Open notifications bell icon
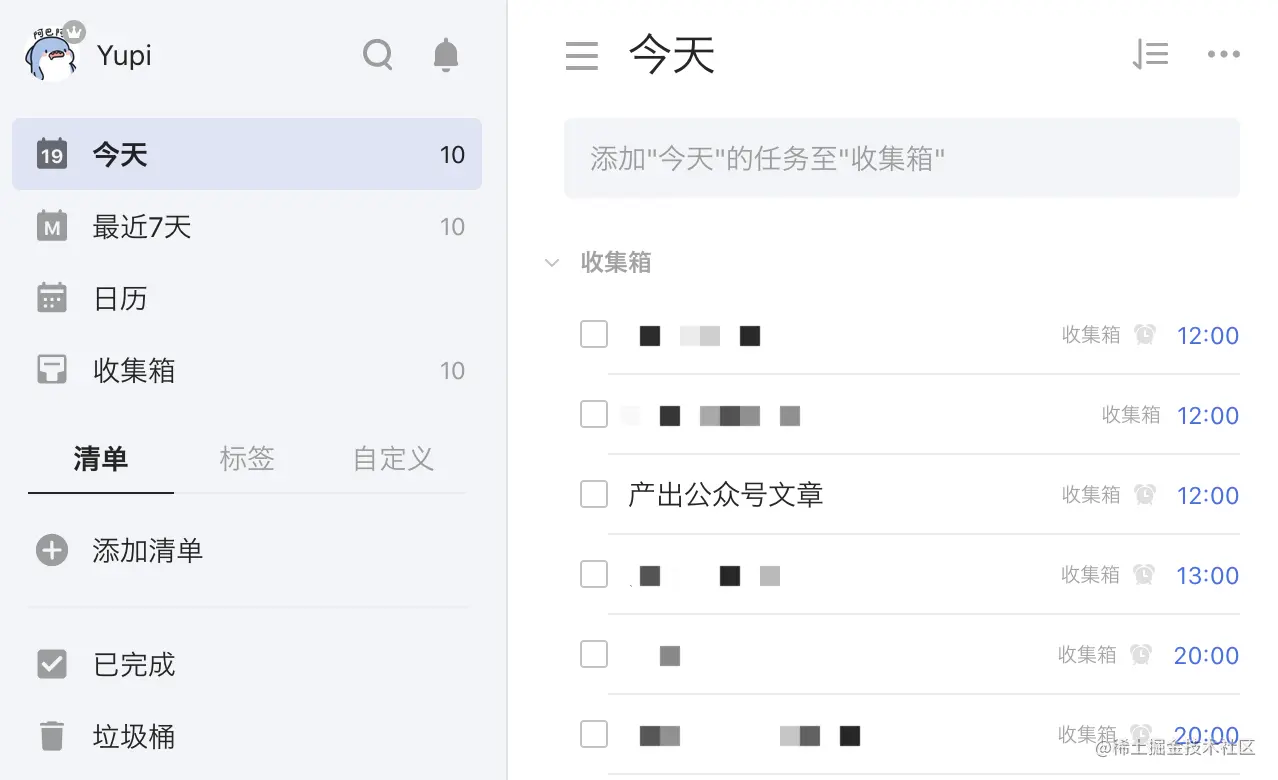Screen dimensions: 1278x780 (446, 55)
